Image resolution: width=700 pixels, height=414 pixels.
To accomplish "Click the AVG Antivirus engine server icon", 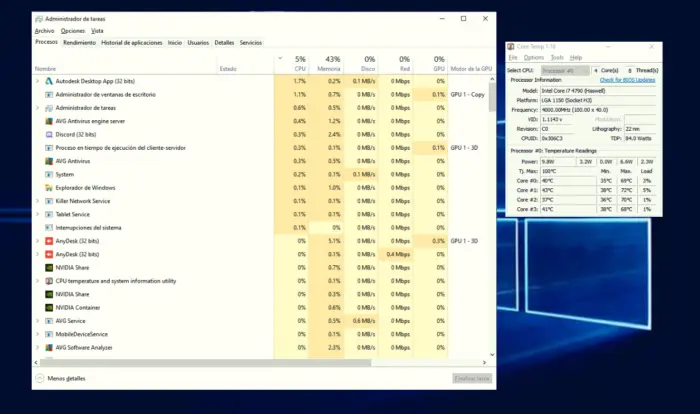I will (49, 121).
